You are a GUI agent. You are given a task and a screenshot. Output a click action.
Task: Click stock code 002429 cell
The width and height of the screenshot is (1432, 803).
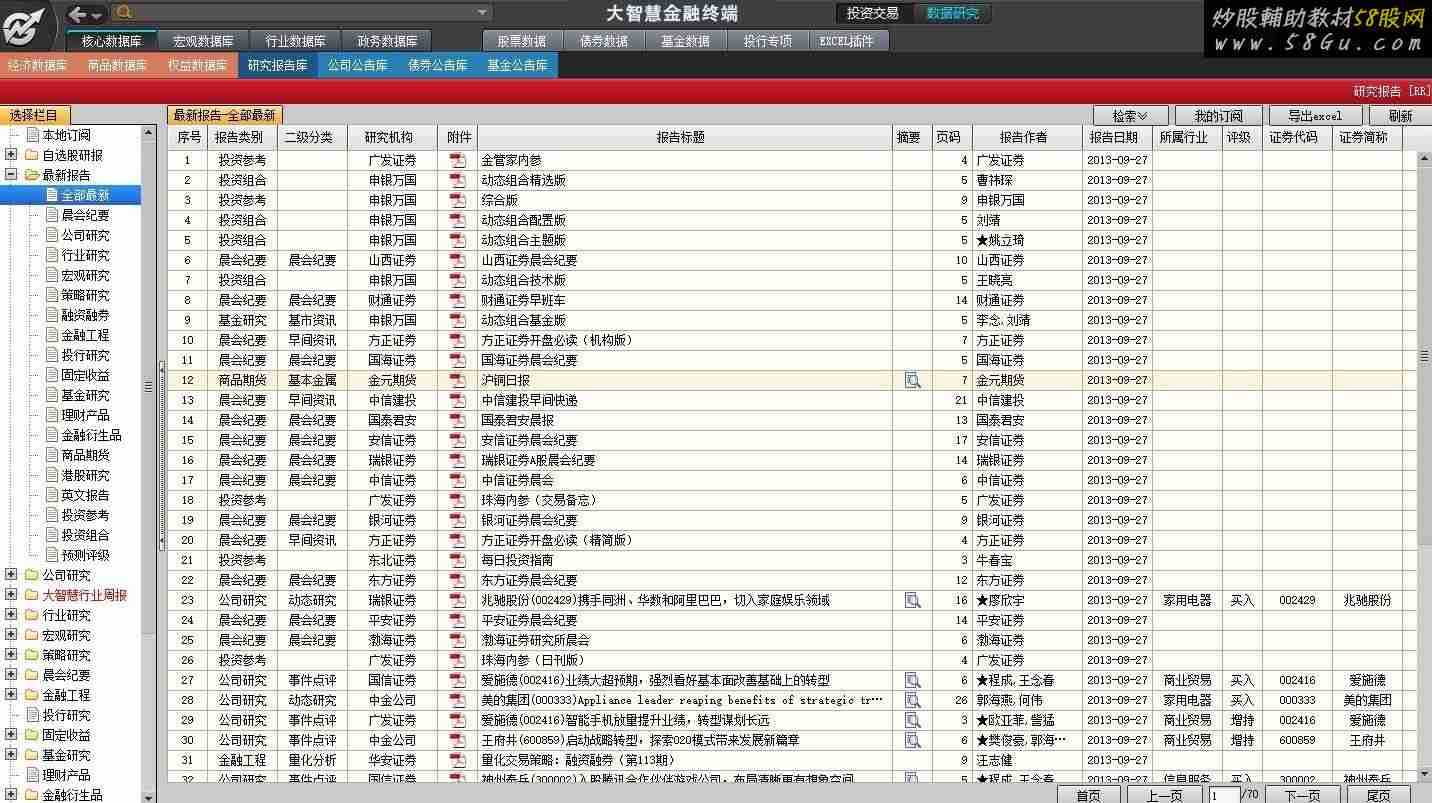[x=1297, y=600]
